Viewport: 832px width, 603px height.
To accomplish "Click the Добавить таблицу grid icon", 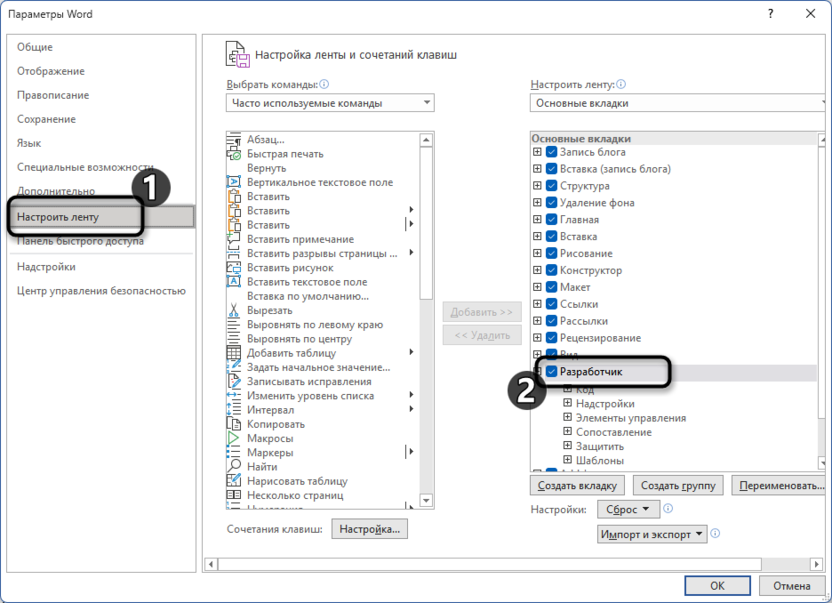I will (x=234, y=354).
